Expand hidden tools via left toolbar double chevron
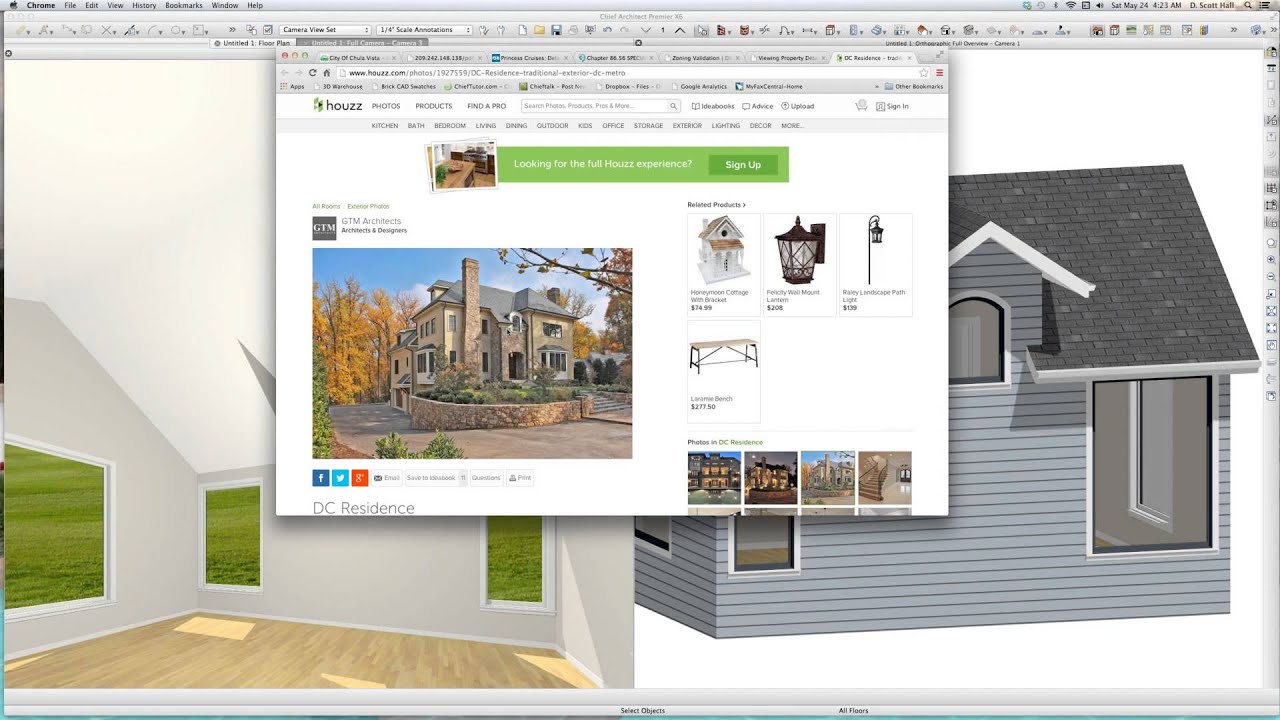 pyautogui.click(x=232, y=30)
